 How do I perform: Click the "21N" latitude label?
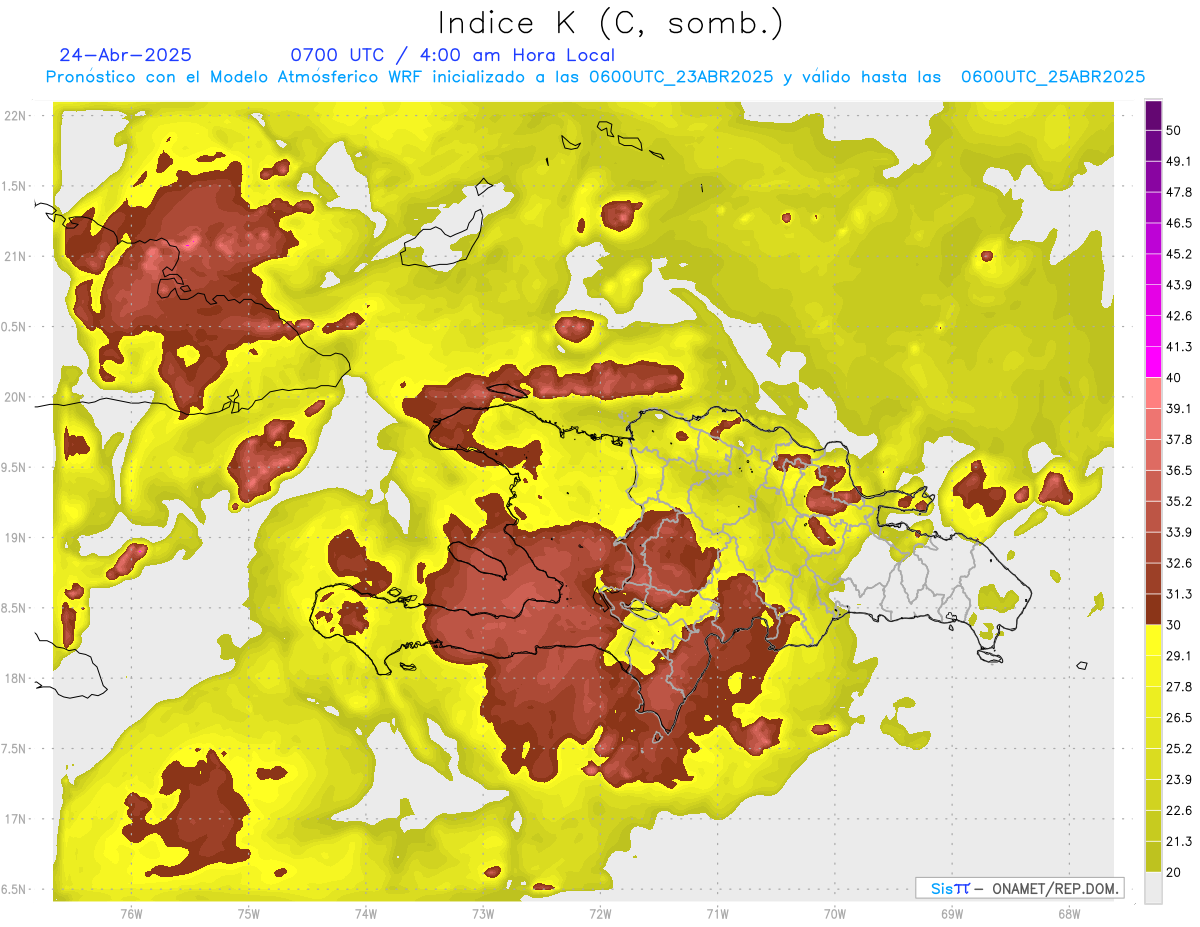pos(16,256)
